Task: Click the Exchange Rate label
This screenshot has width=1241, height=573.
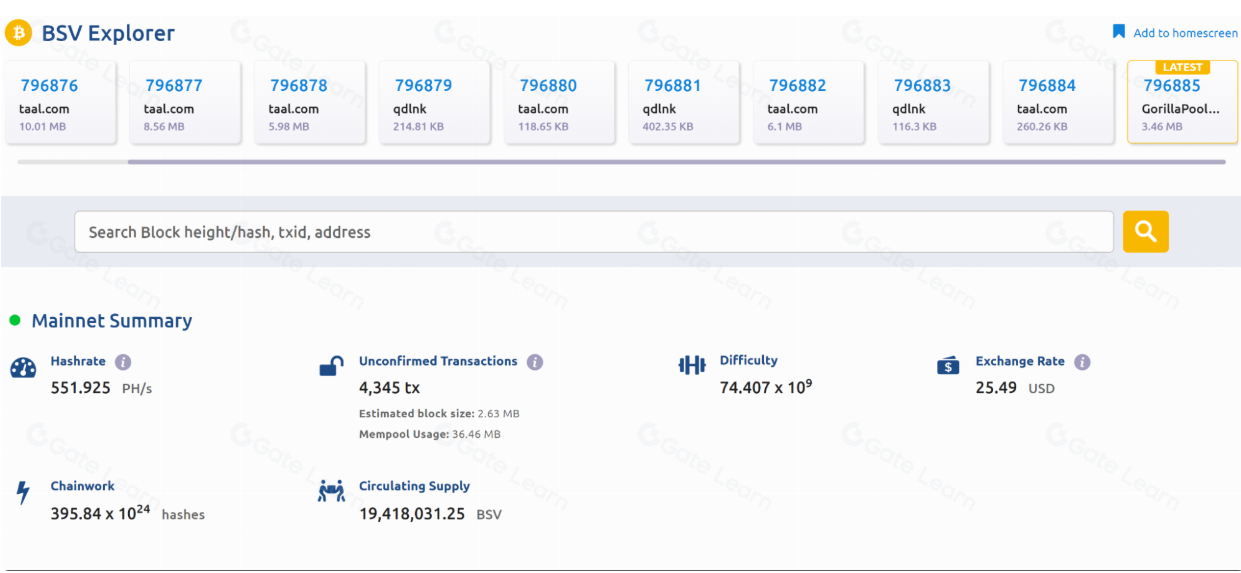Action: [1020, 361]
